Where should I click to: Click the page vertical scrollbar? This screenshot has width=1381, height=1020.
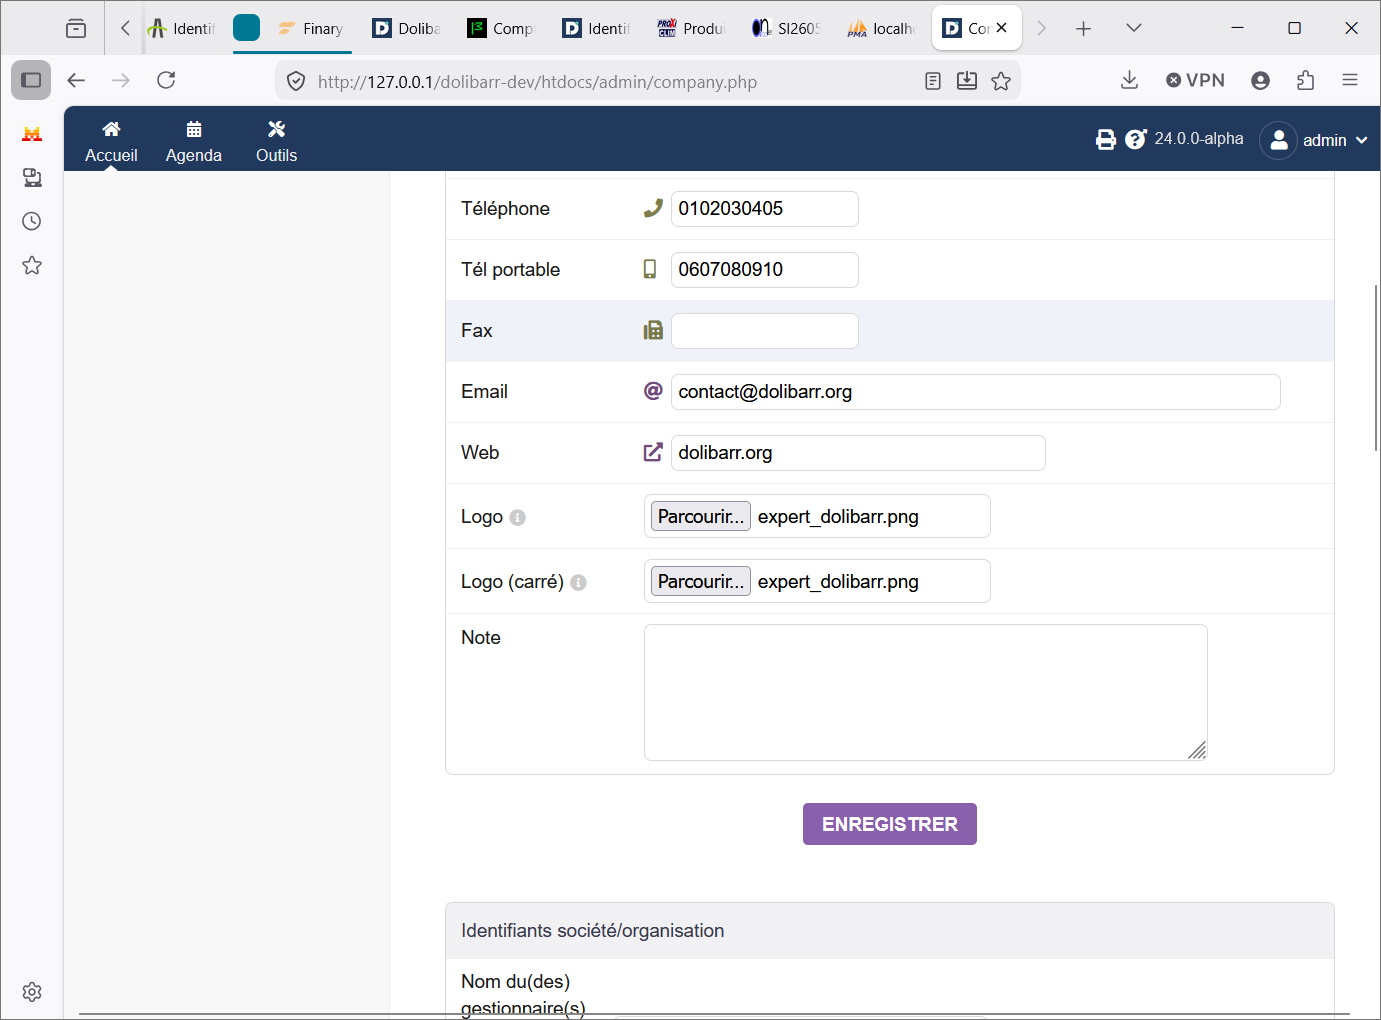[x=1376, y=368]
